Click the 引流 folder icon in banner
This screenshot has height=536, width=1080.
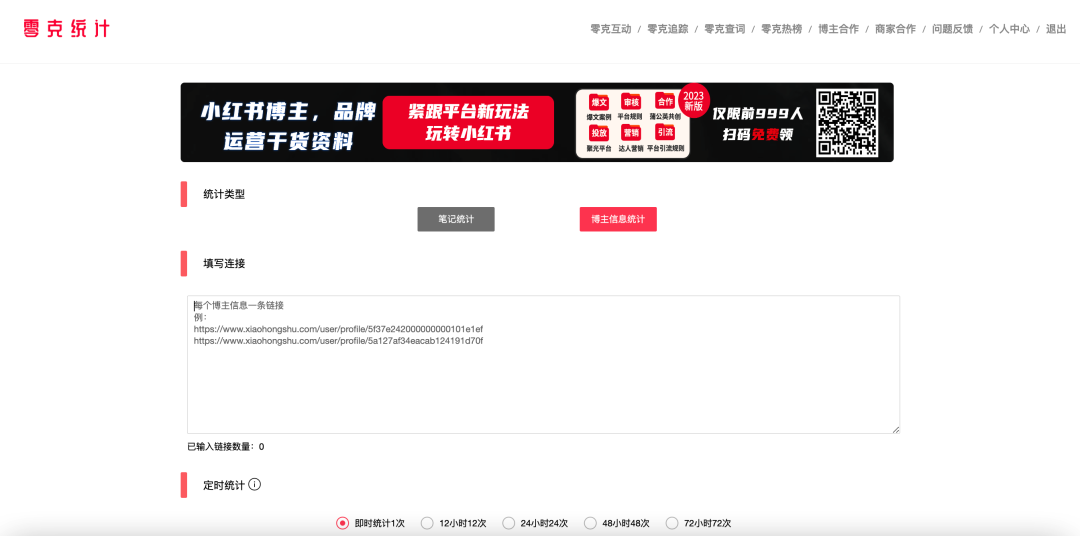click(x=664, y=133)
